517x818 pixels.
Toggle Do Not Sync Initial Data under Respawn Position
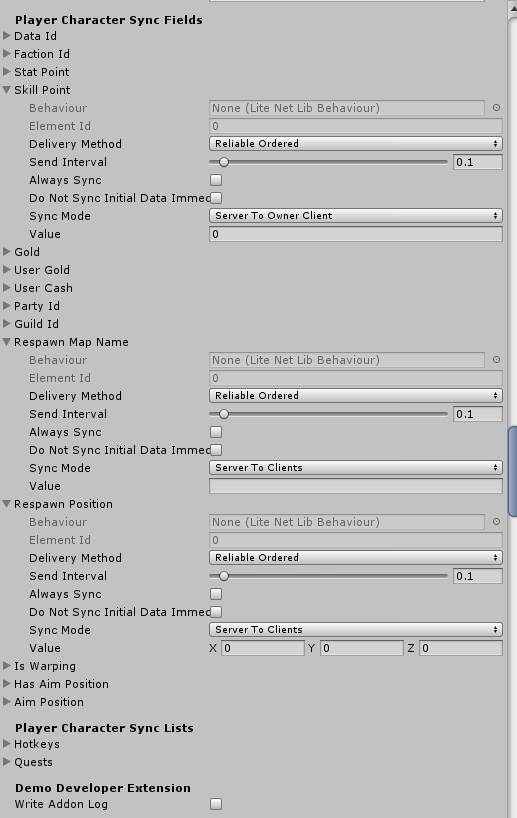(x=216, y=612)
